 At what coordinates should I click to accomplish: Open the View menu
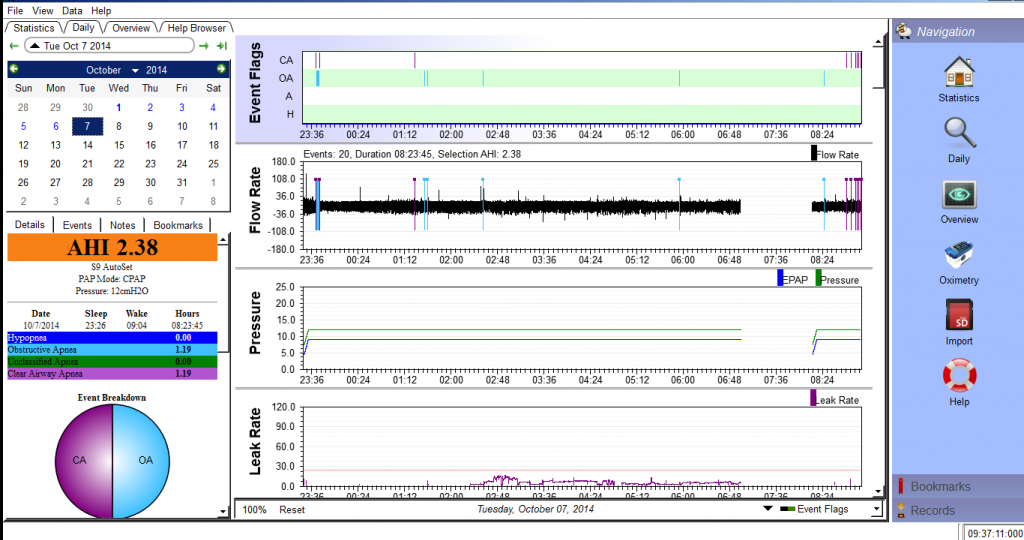click(42, 10)
